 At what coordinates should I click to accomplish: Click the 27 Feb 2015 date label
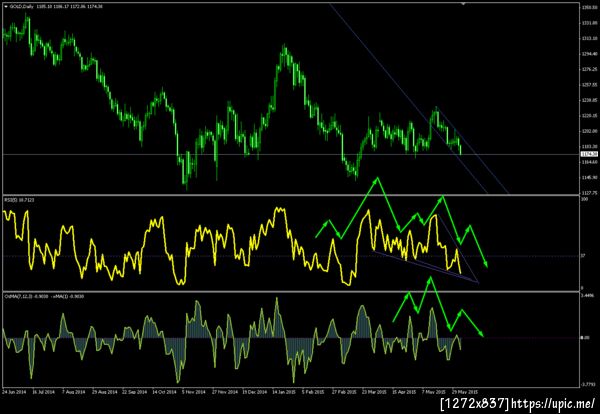coord(344,392)
